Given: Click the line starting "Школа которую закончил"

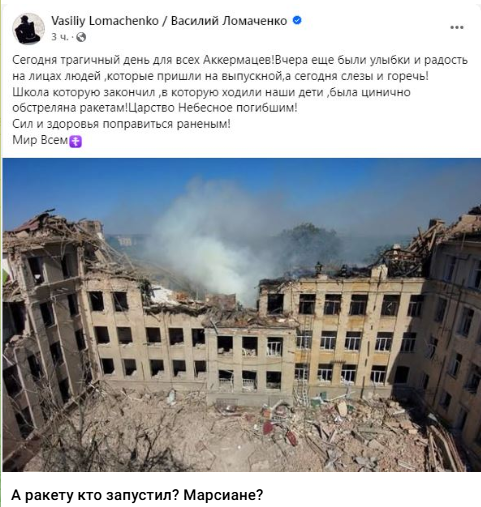Looking at the screenshot, I should 211,92.
